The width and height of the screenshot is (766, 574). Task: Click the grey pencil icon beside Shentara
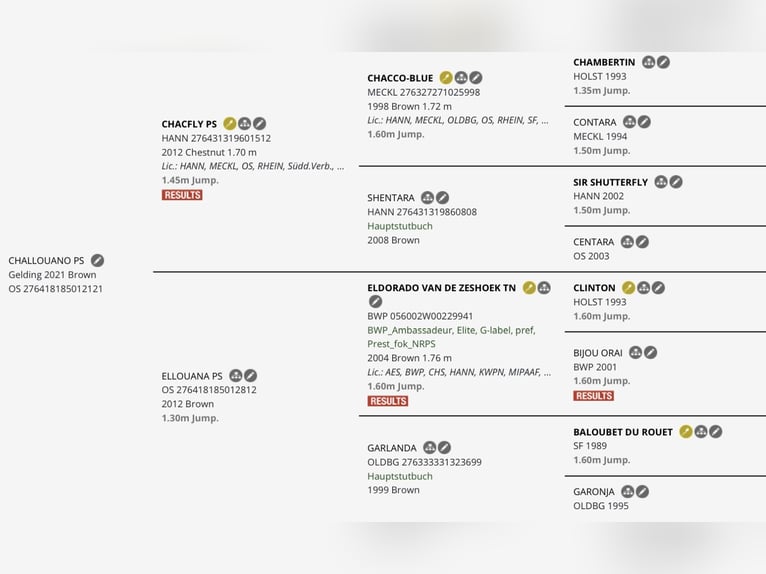point(443,198)
